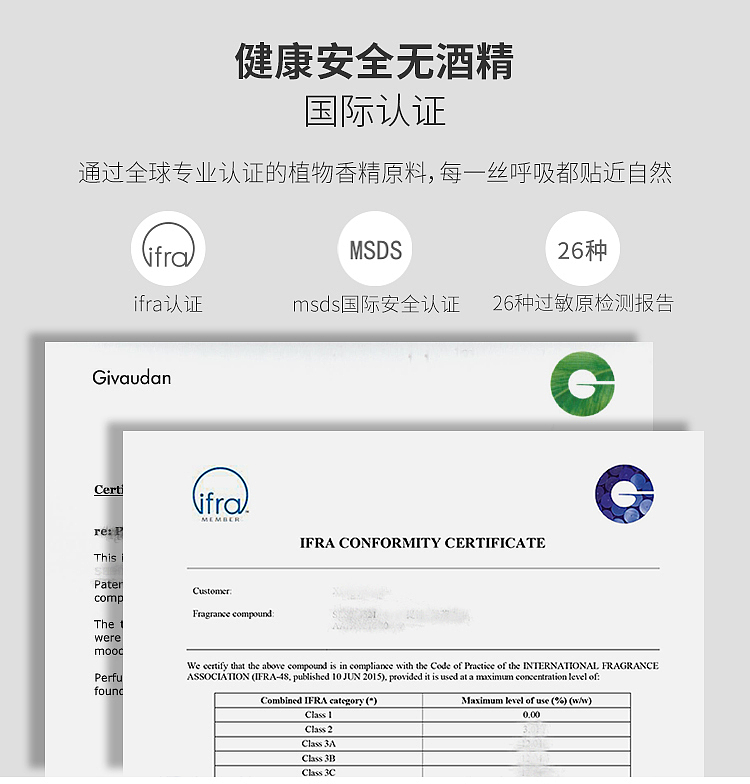
Task: Click the label ifra认证
Action: tap(168, 304)
